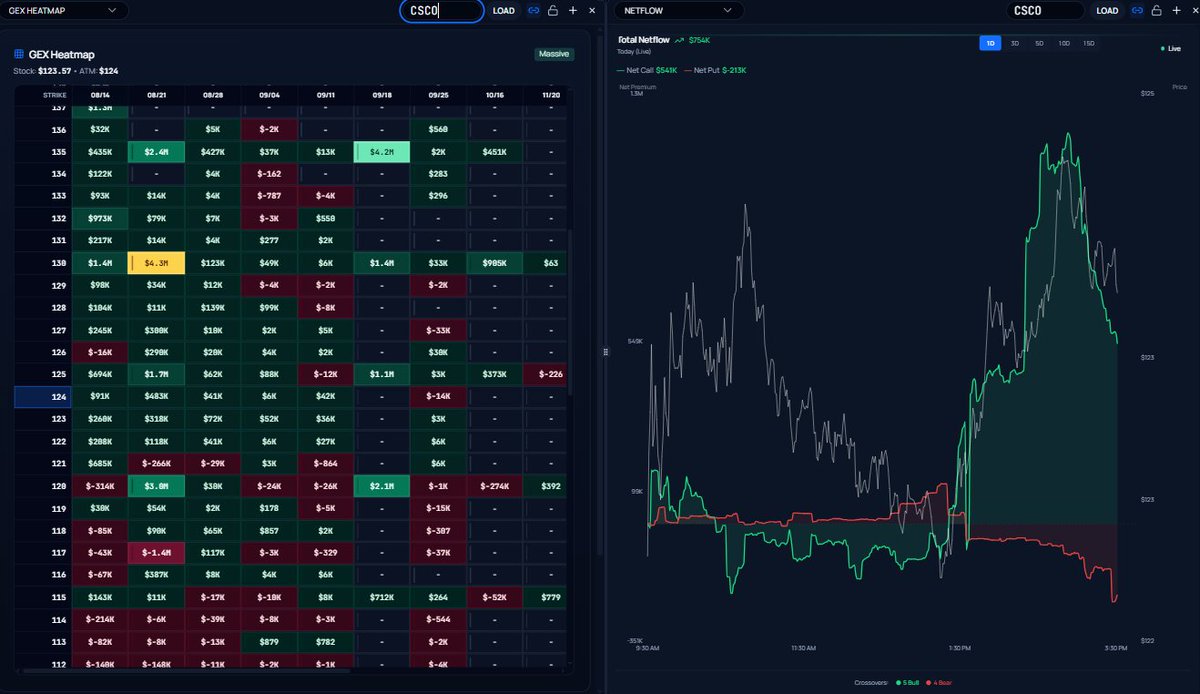
Task: Click the link icon in Netflow panel
Action: click(x=1137, y=10)
